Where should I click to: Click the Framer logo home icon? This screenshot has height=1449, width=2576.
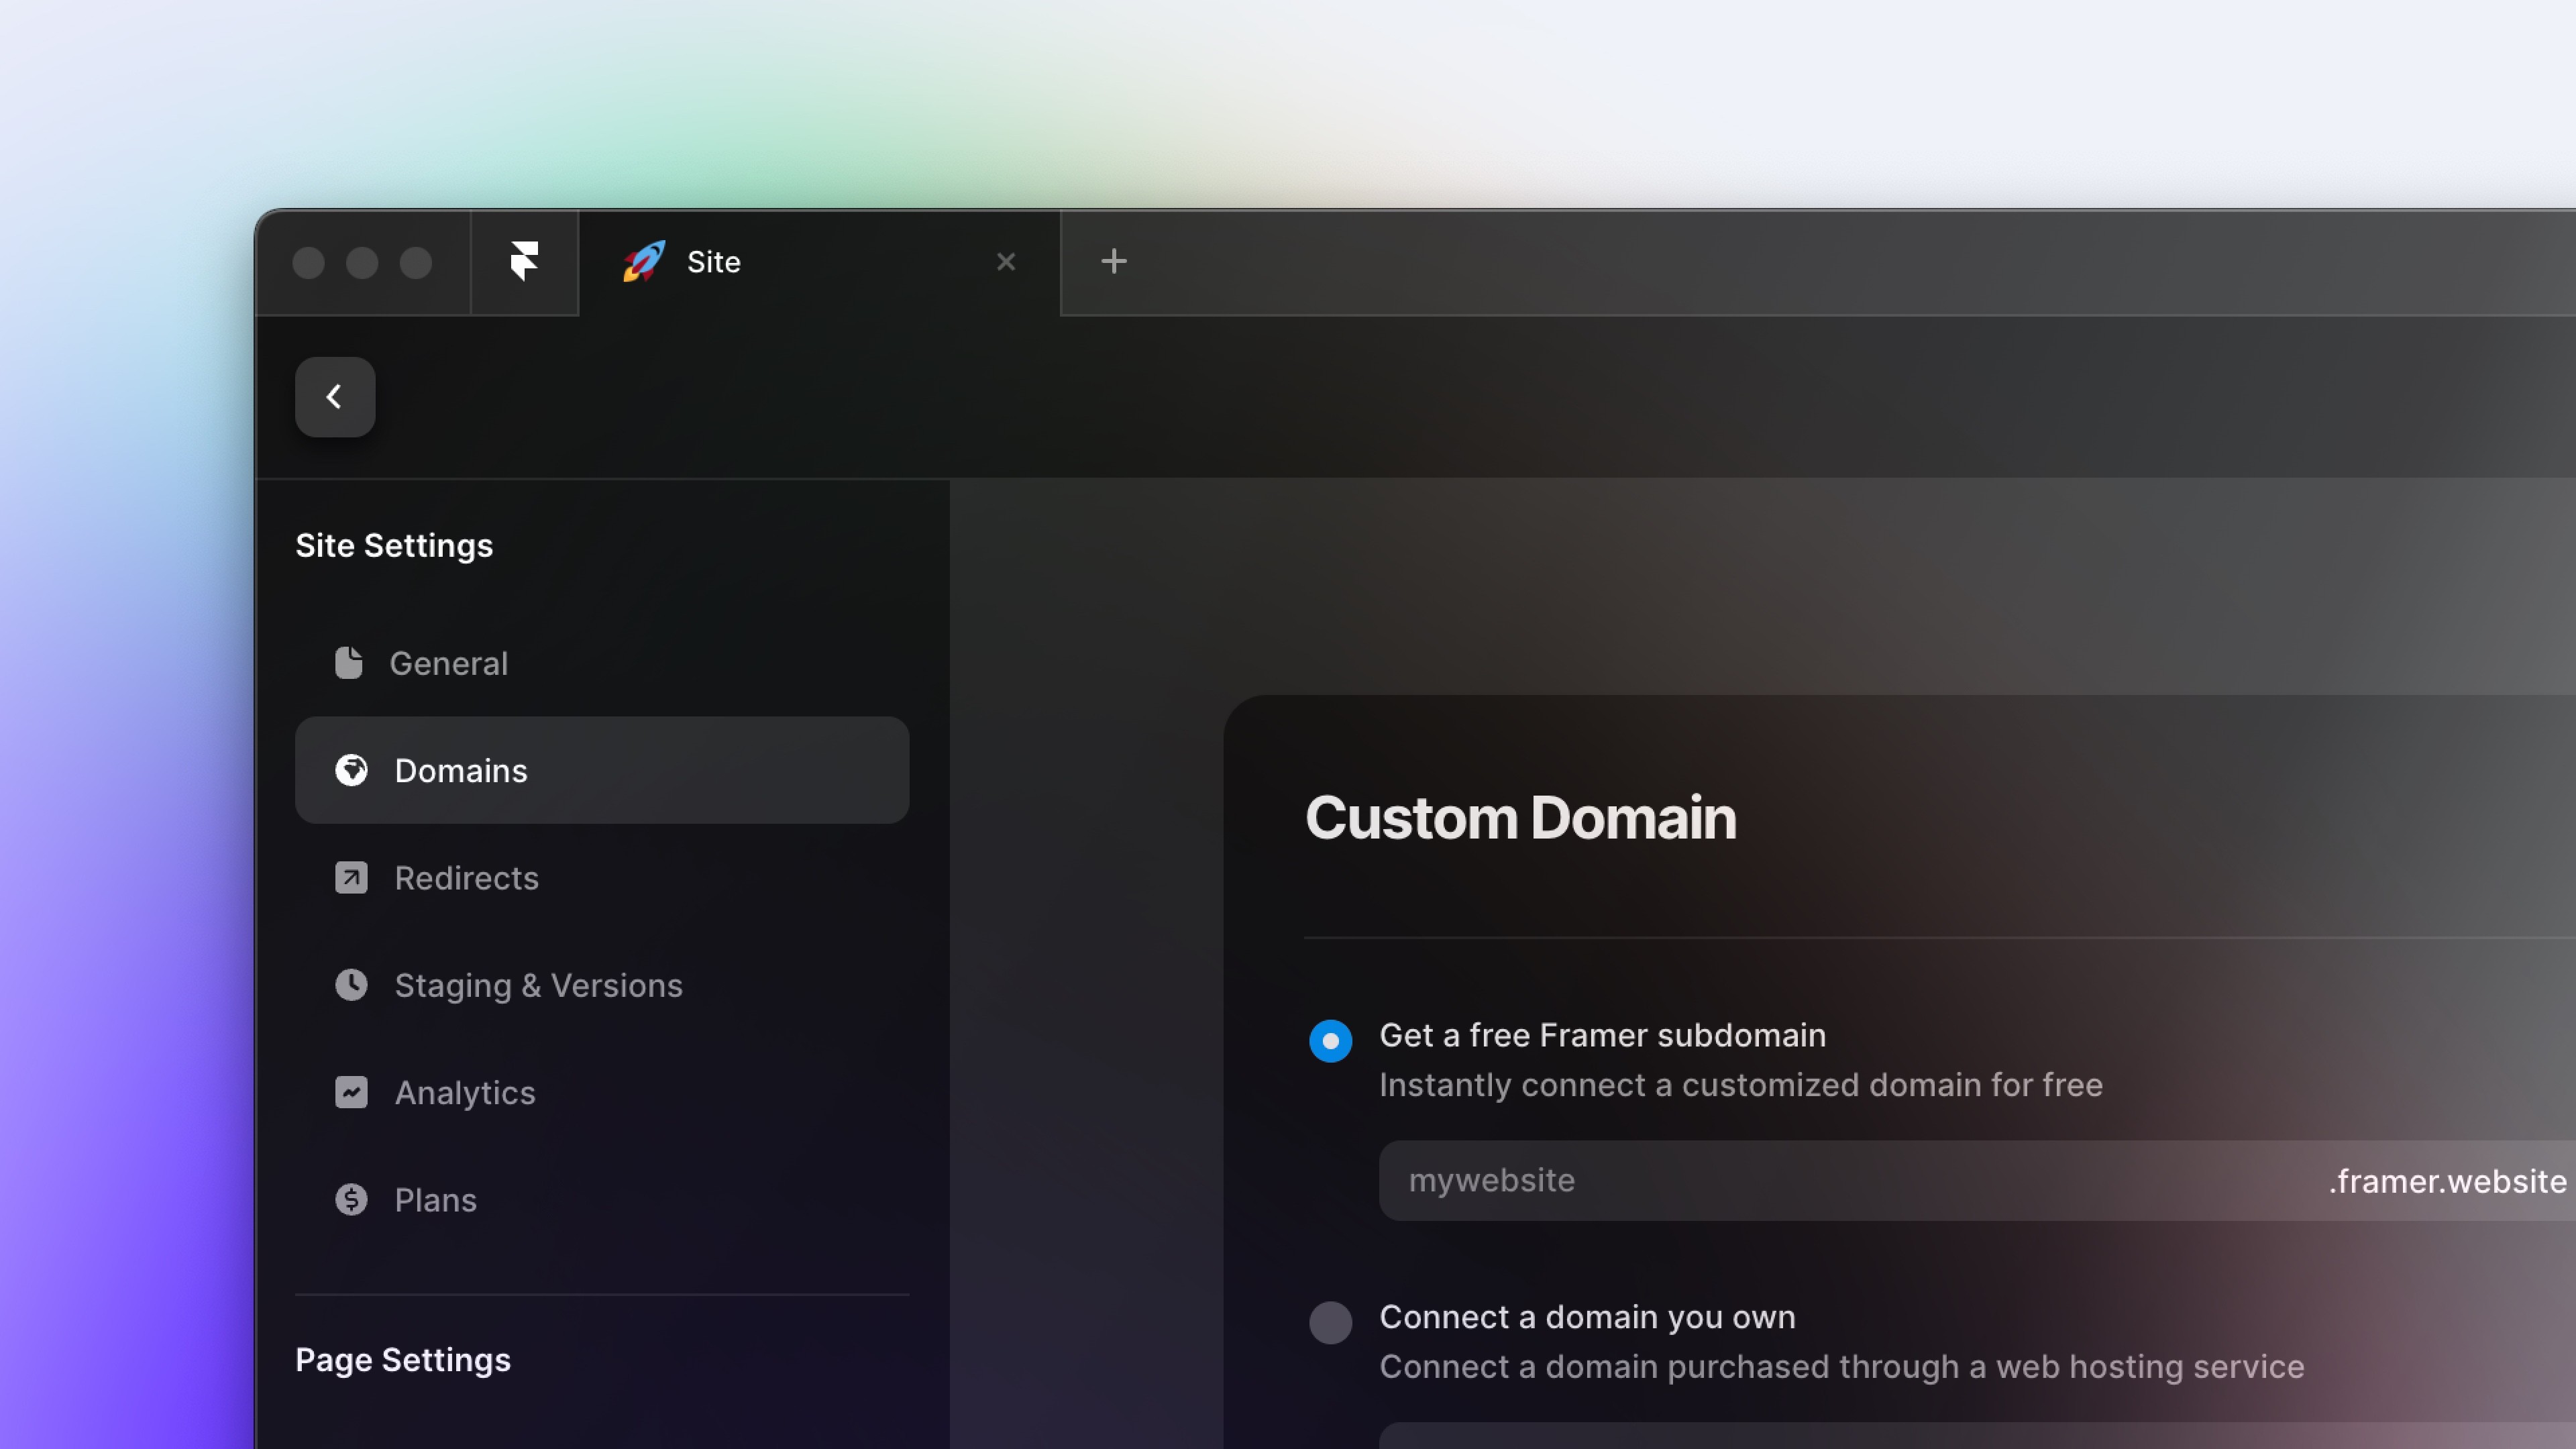coord(524,262)
